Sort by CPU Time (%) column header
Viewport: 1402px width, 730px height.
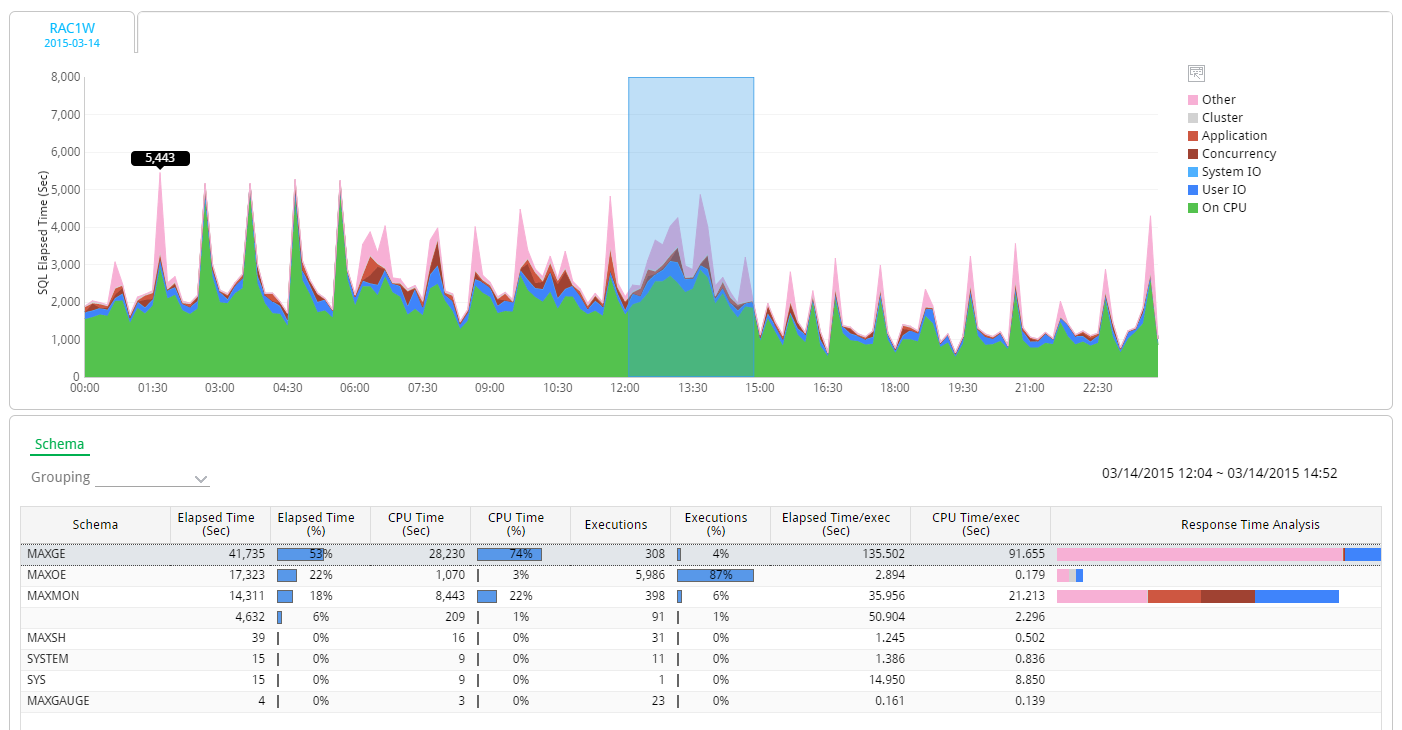pyautogui.click(x=521, y=525)
